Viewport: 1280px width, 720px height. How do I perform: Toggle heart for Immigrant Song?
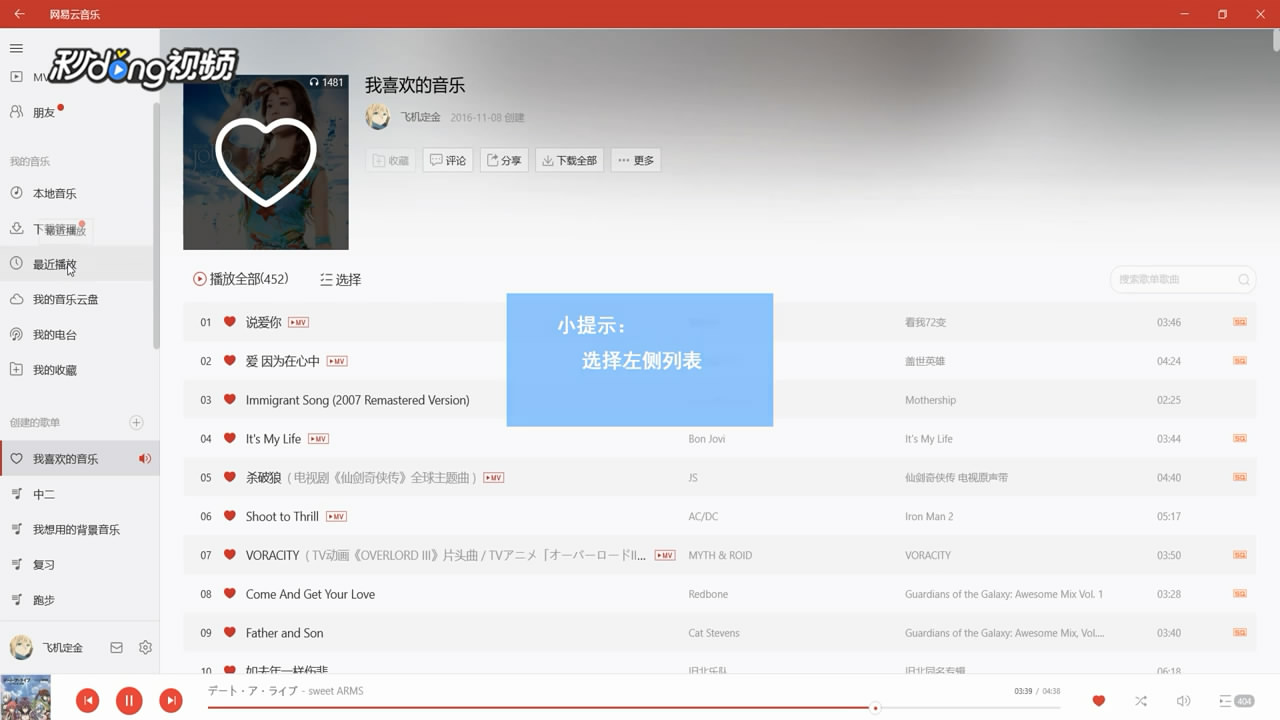pos(229,400)
